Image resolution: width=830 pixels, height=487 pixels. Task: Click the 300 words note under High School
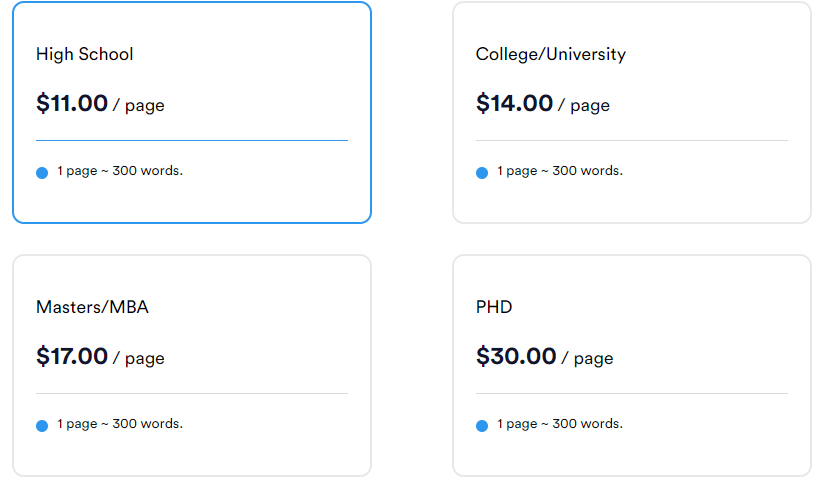120,171
